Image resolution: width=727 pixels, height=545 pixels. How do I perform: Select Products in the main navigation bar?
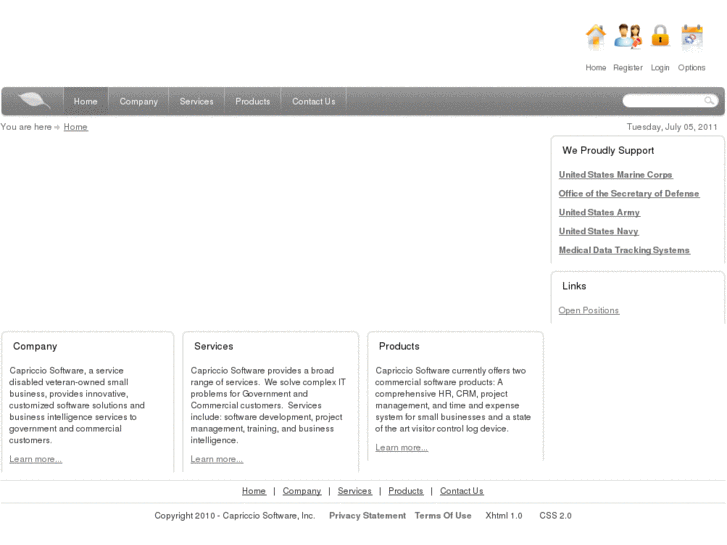coord(253,101)
